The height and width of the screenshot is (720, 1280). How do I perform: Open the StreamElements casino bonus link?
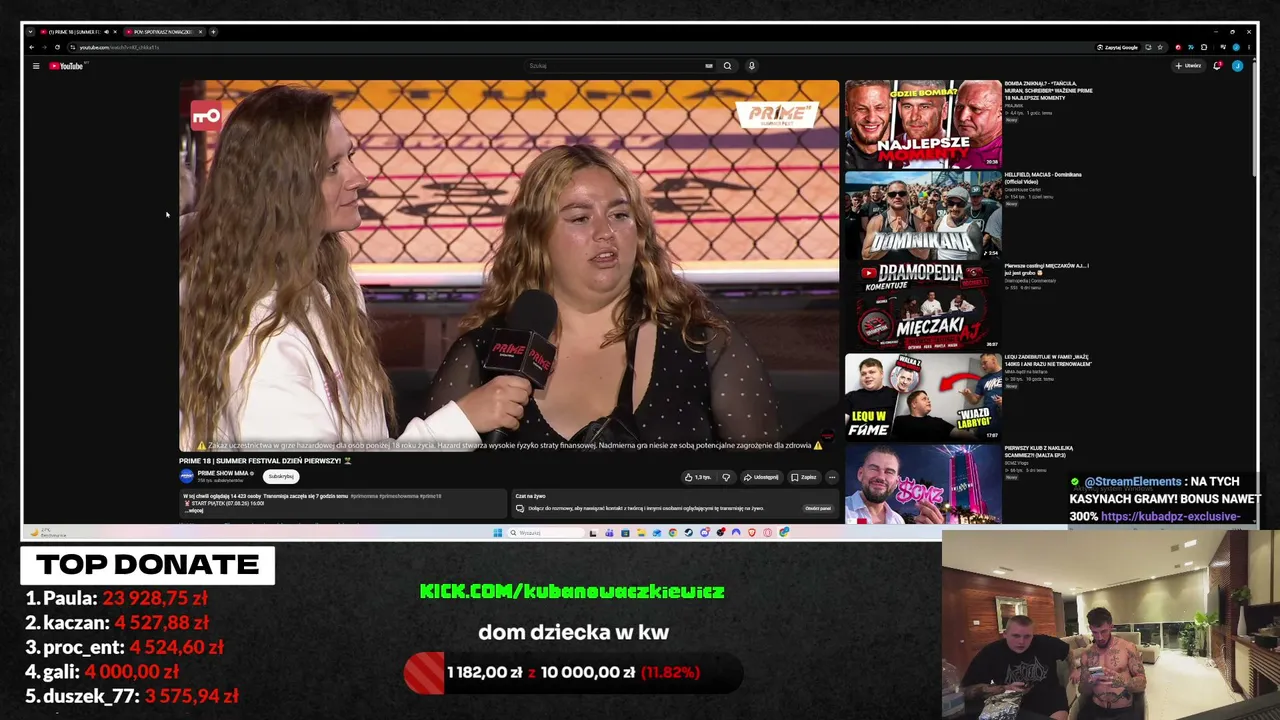[1171, 517]
